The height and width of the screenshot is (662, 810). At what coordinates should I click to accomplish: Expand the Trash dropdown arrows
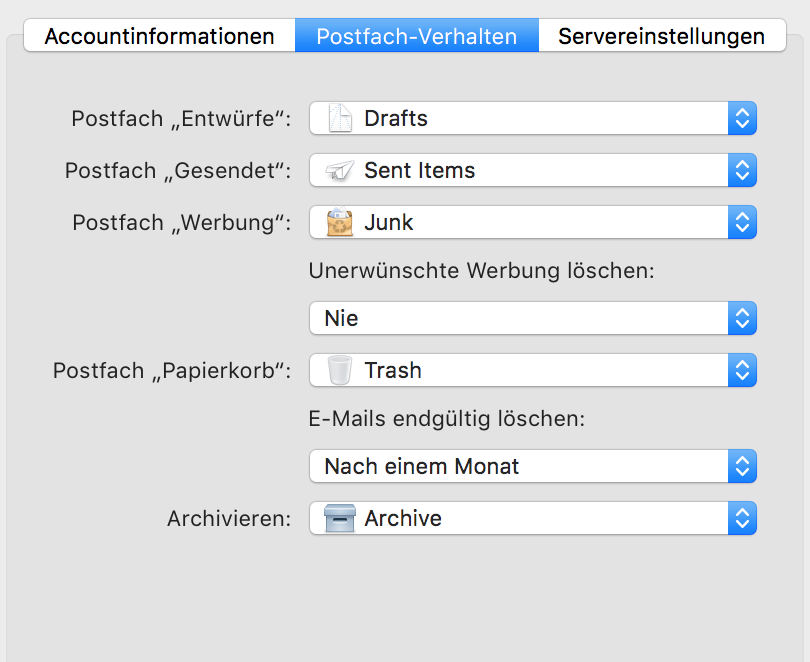pos(742,371)
